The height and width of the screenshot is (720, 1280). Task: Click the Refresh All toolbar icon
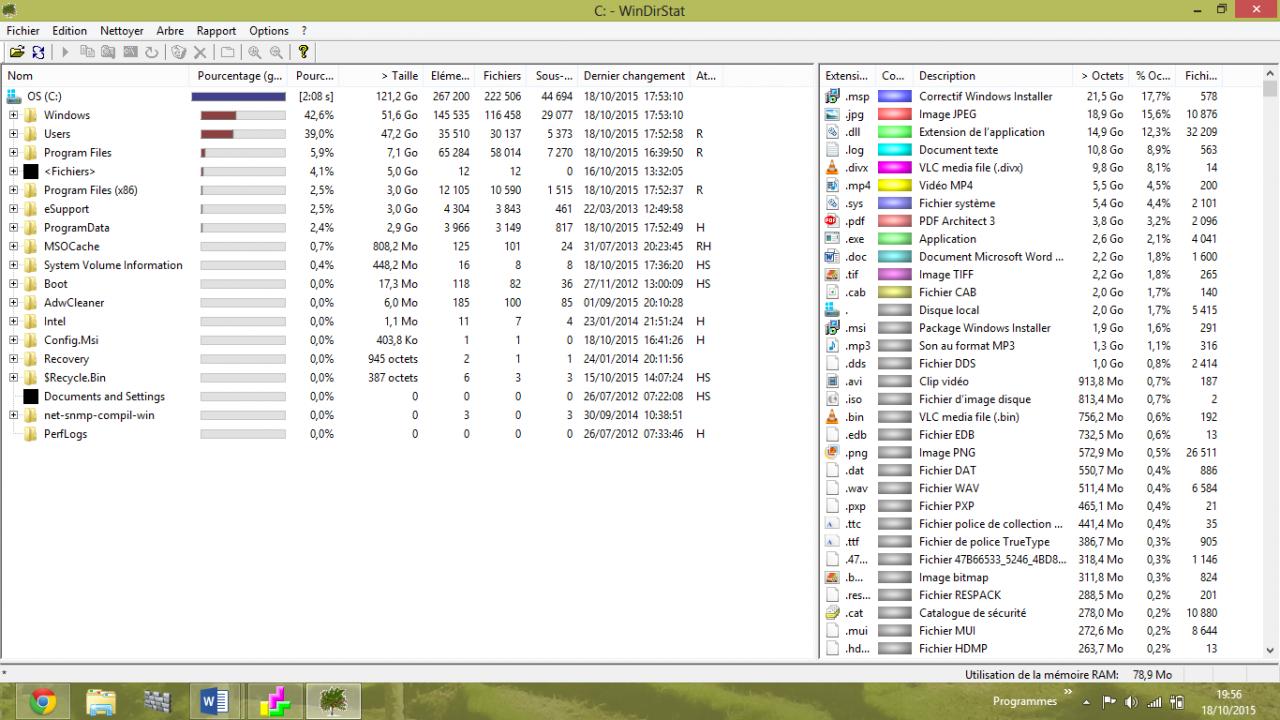coord(38,52)
